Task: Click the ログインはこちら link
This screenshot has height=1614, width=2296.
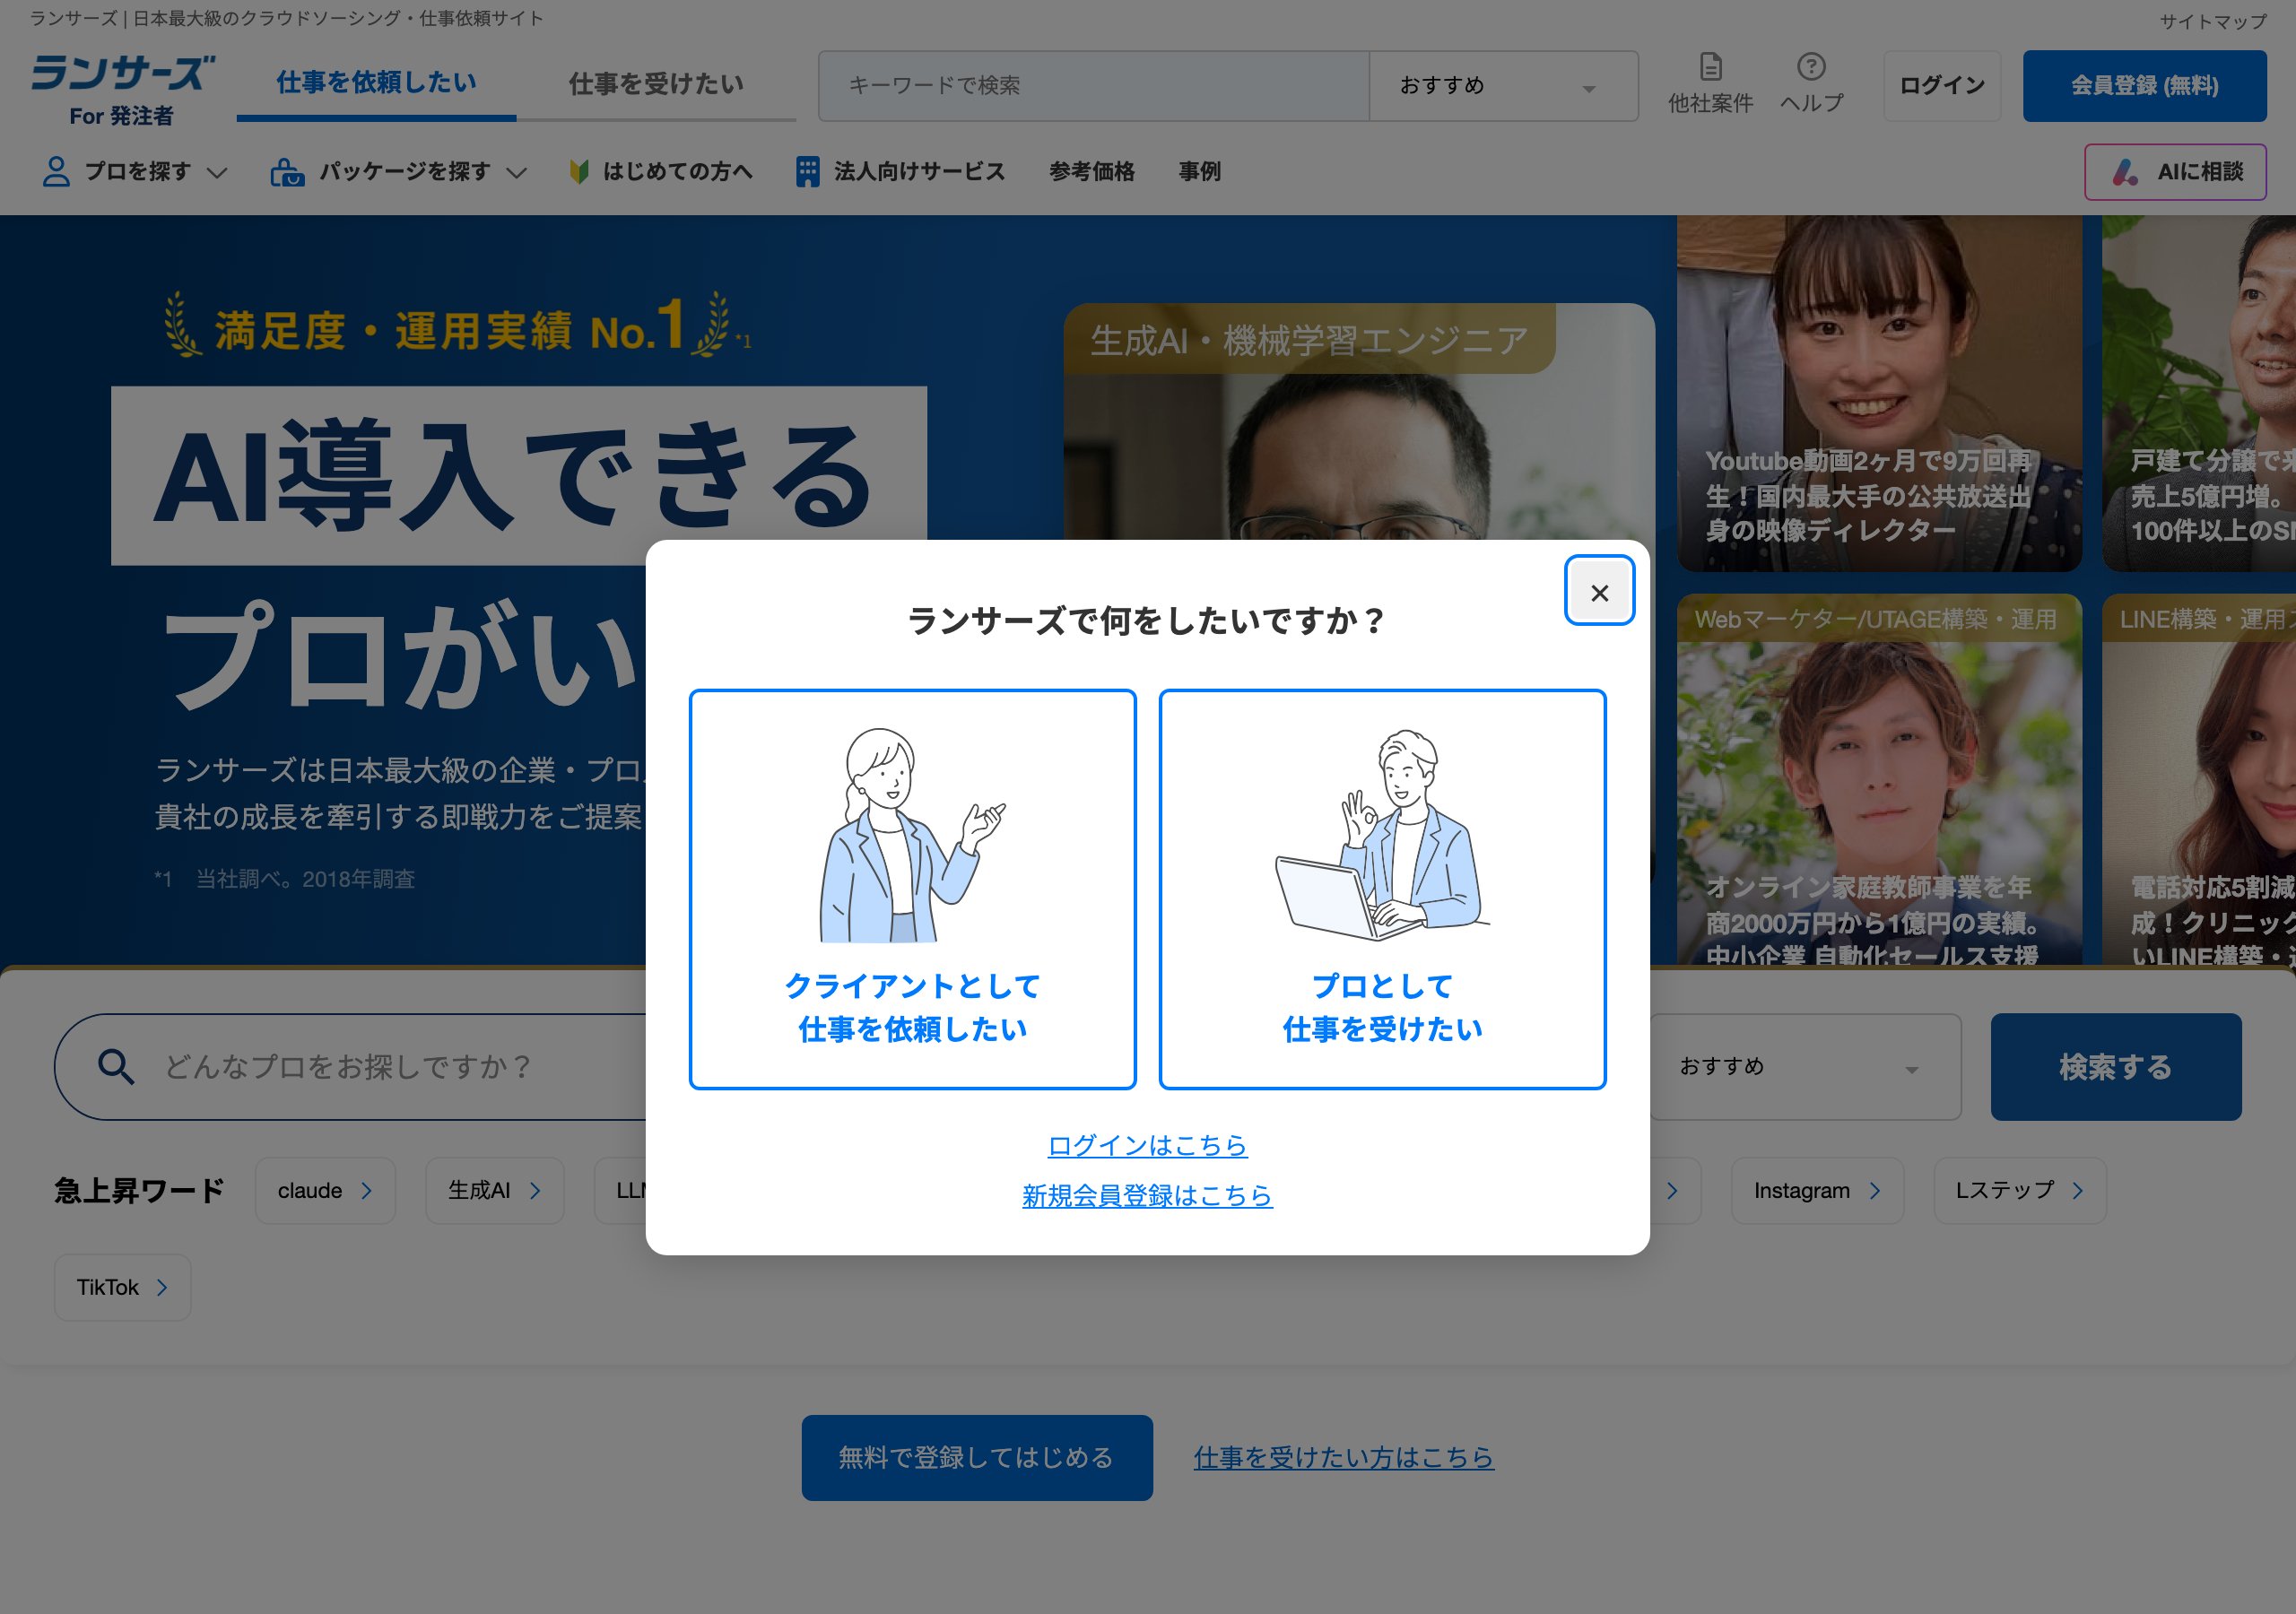Action: coord(1147,1145)
